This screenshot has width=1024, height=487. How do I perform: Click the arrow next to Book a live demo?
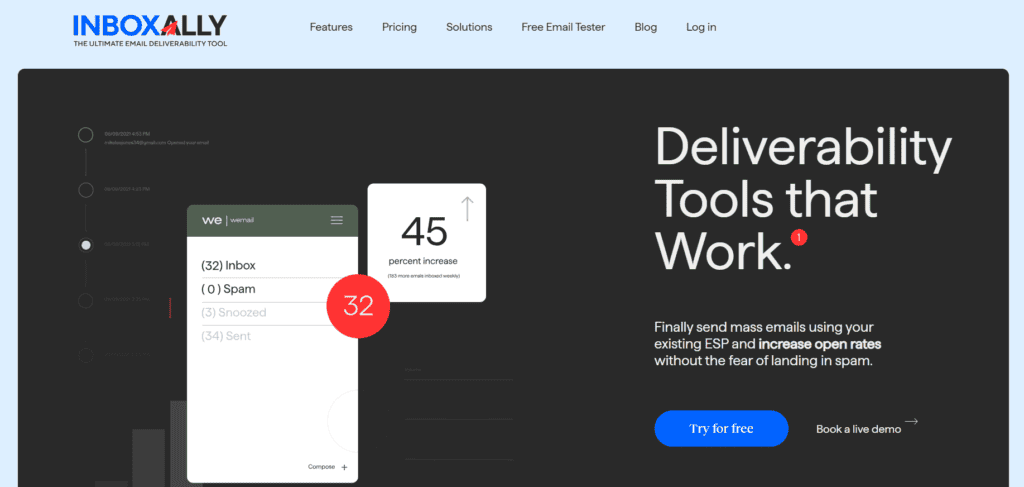[x=911, y=422]
